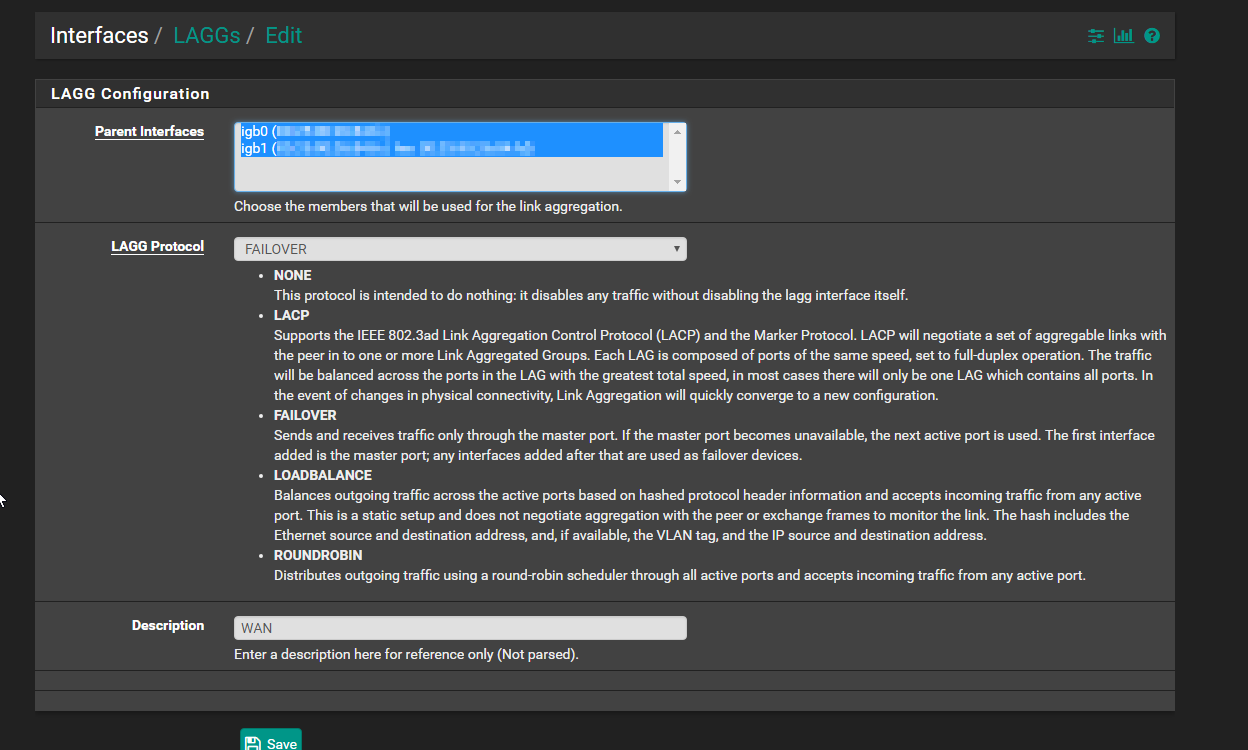Viewport: 1248px width, 750px height.
Task: Click the floppy disk icon on Save
Action: click(x=253, y=743)
